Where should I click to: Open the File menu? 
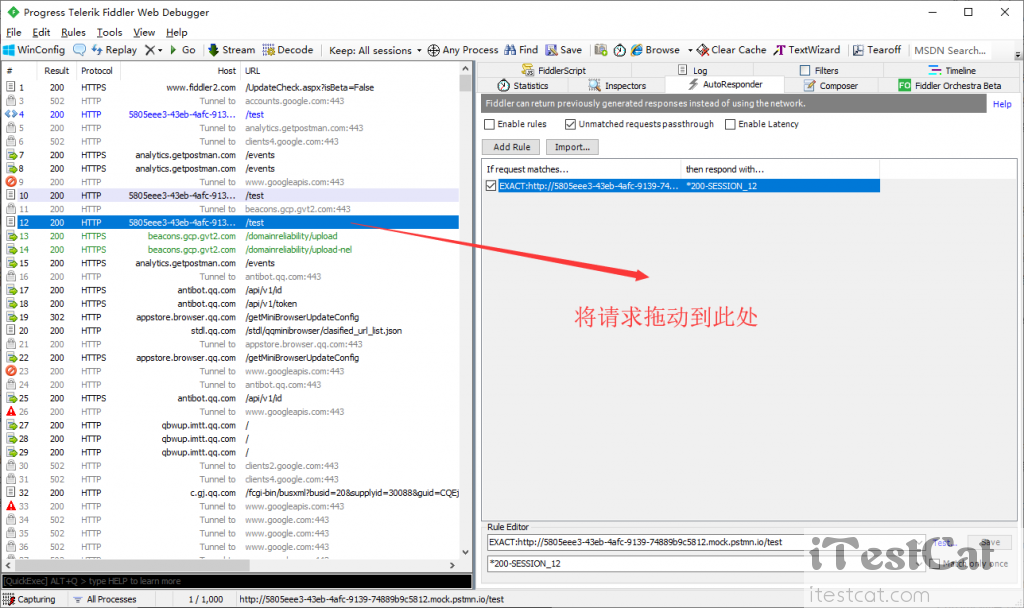click(14, 32)
